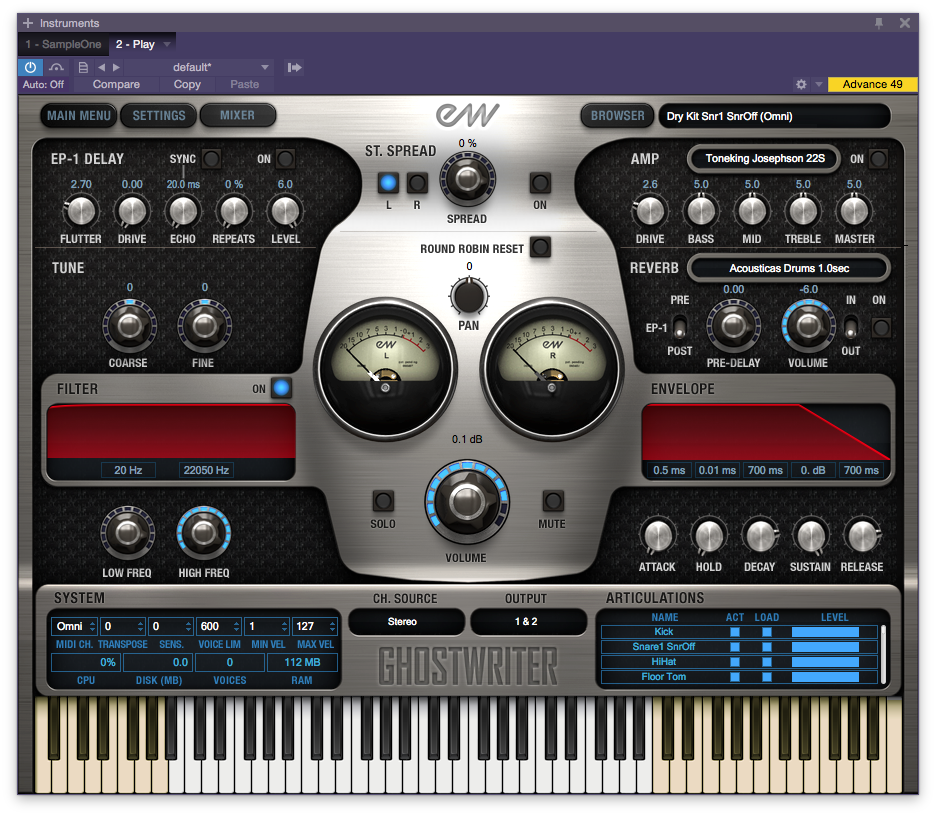Expand the arrow beside the gear icon
The height and width of the screenshot is (816, 936).
pos(818,84)
